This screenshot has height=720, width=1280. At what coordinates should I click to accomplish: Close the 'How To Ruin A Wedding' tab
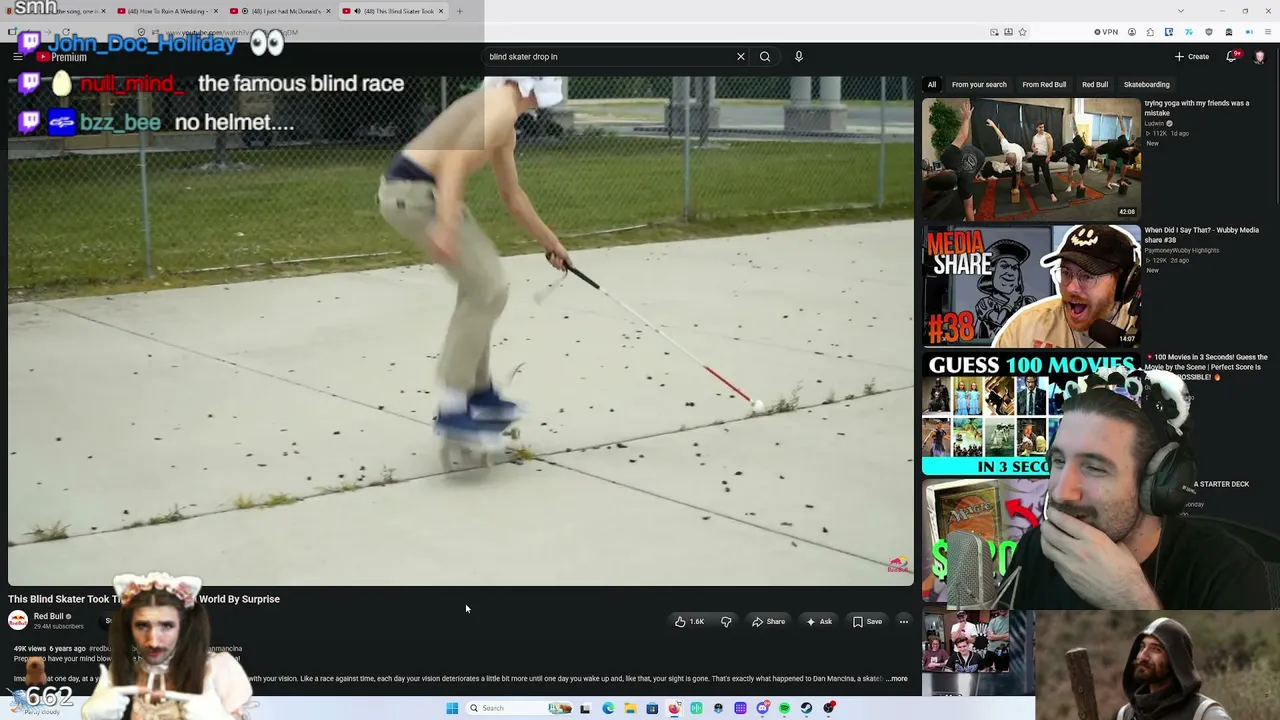216,11
